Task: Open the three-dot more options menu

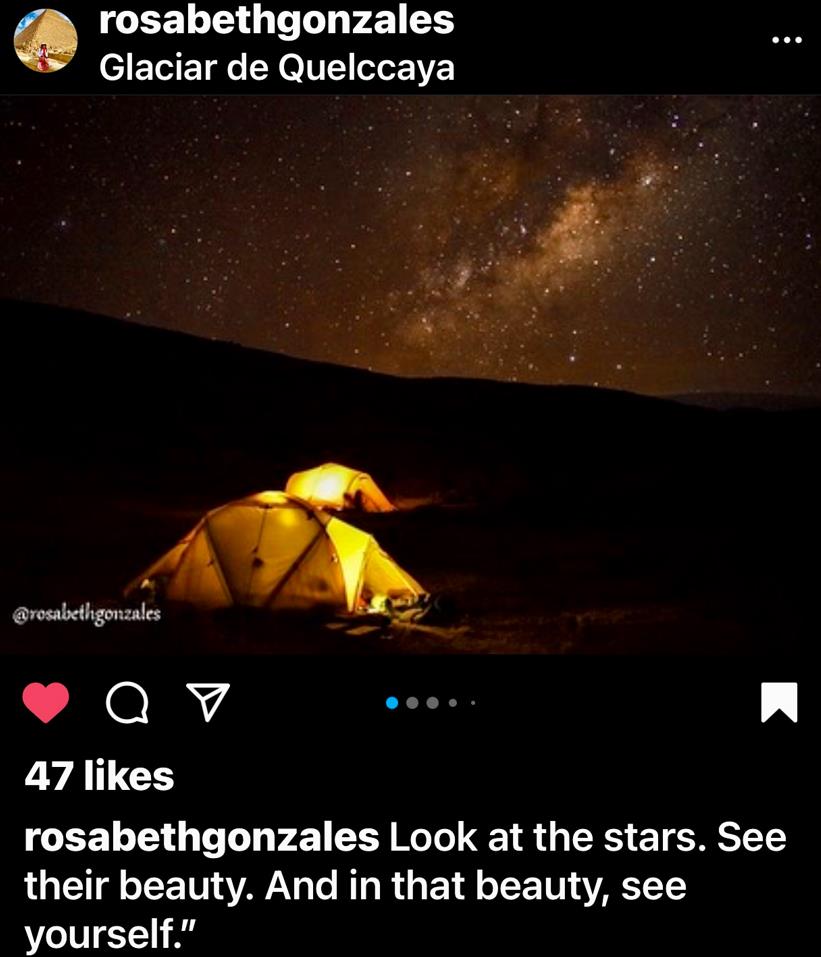Action: 787,40
